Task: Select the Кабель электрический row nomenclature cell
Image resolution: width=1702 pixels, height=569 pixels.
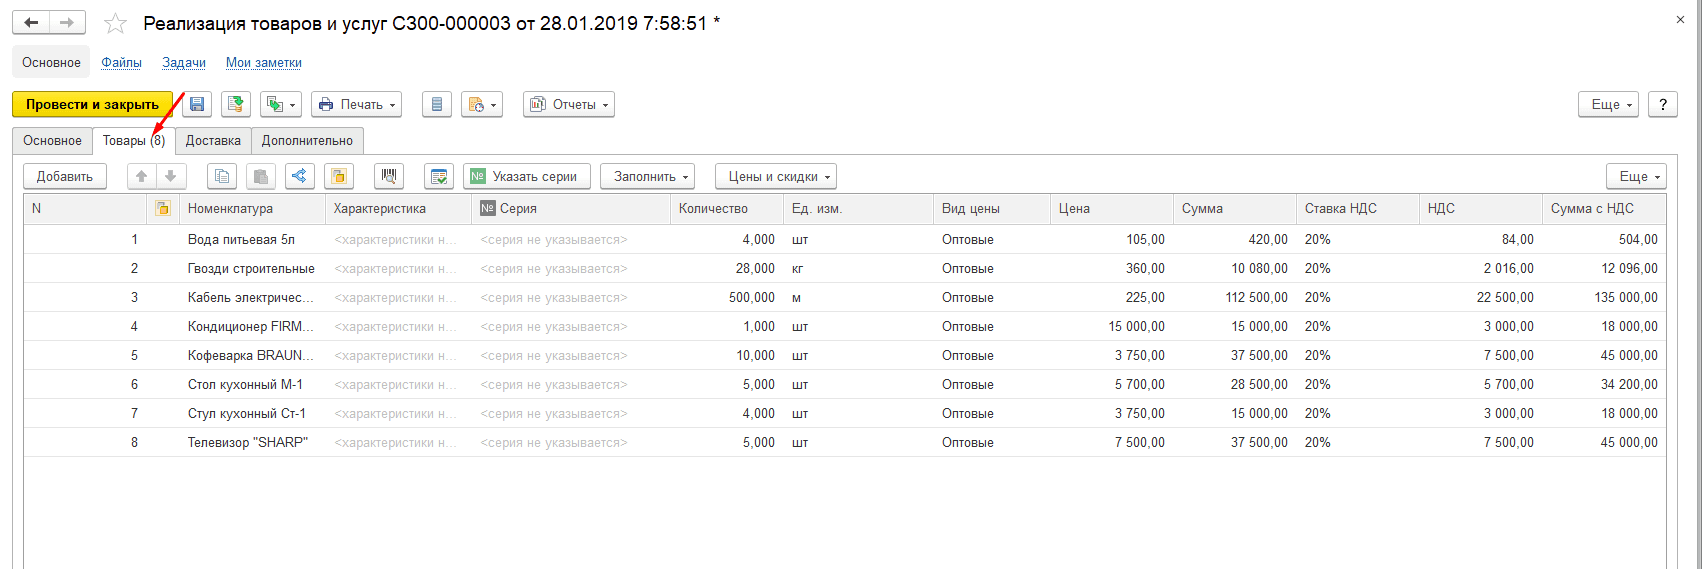Action: pyautogui.click(x=250, y=297)
